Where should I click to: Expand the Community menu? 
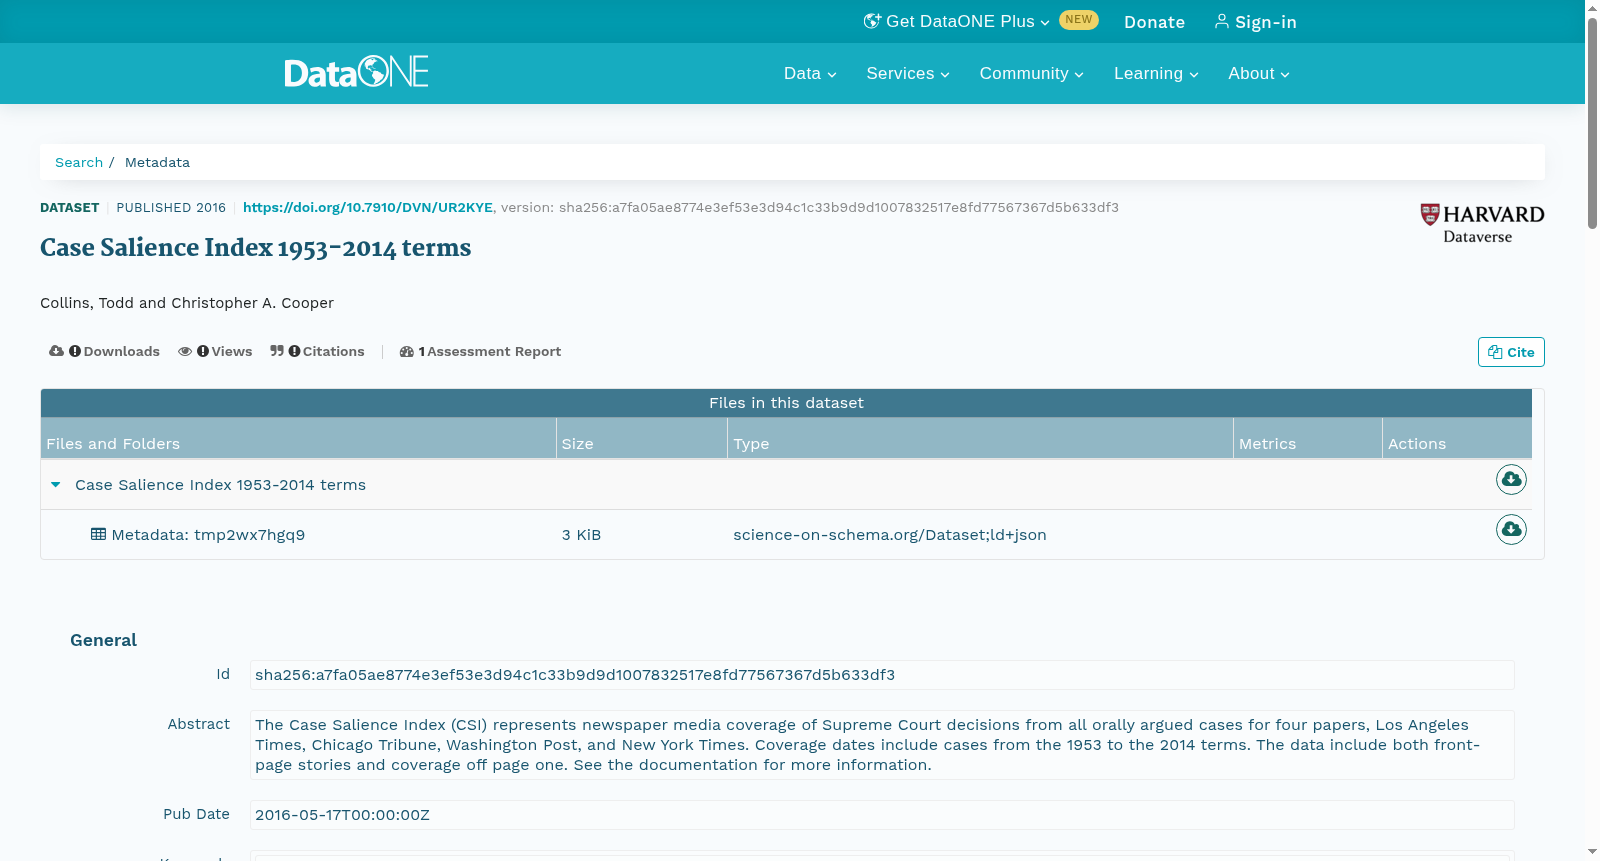pyautogui.click(x=1031, y=73)
